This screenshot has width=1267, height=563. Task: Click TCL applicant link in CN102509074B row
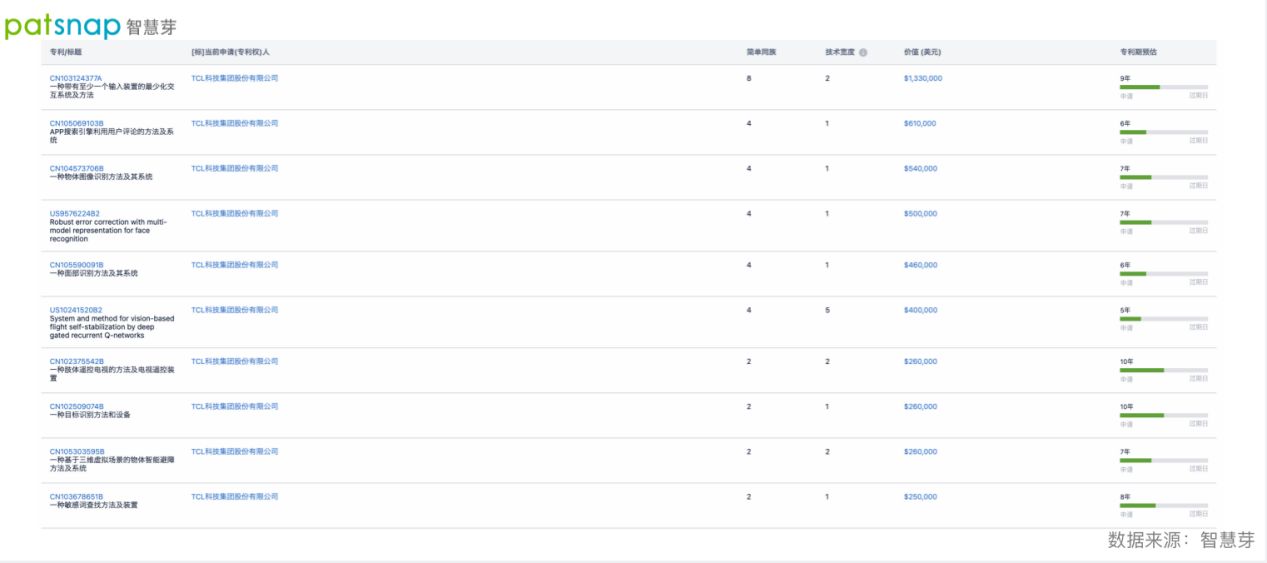click(x=235, y=406)
